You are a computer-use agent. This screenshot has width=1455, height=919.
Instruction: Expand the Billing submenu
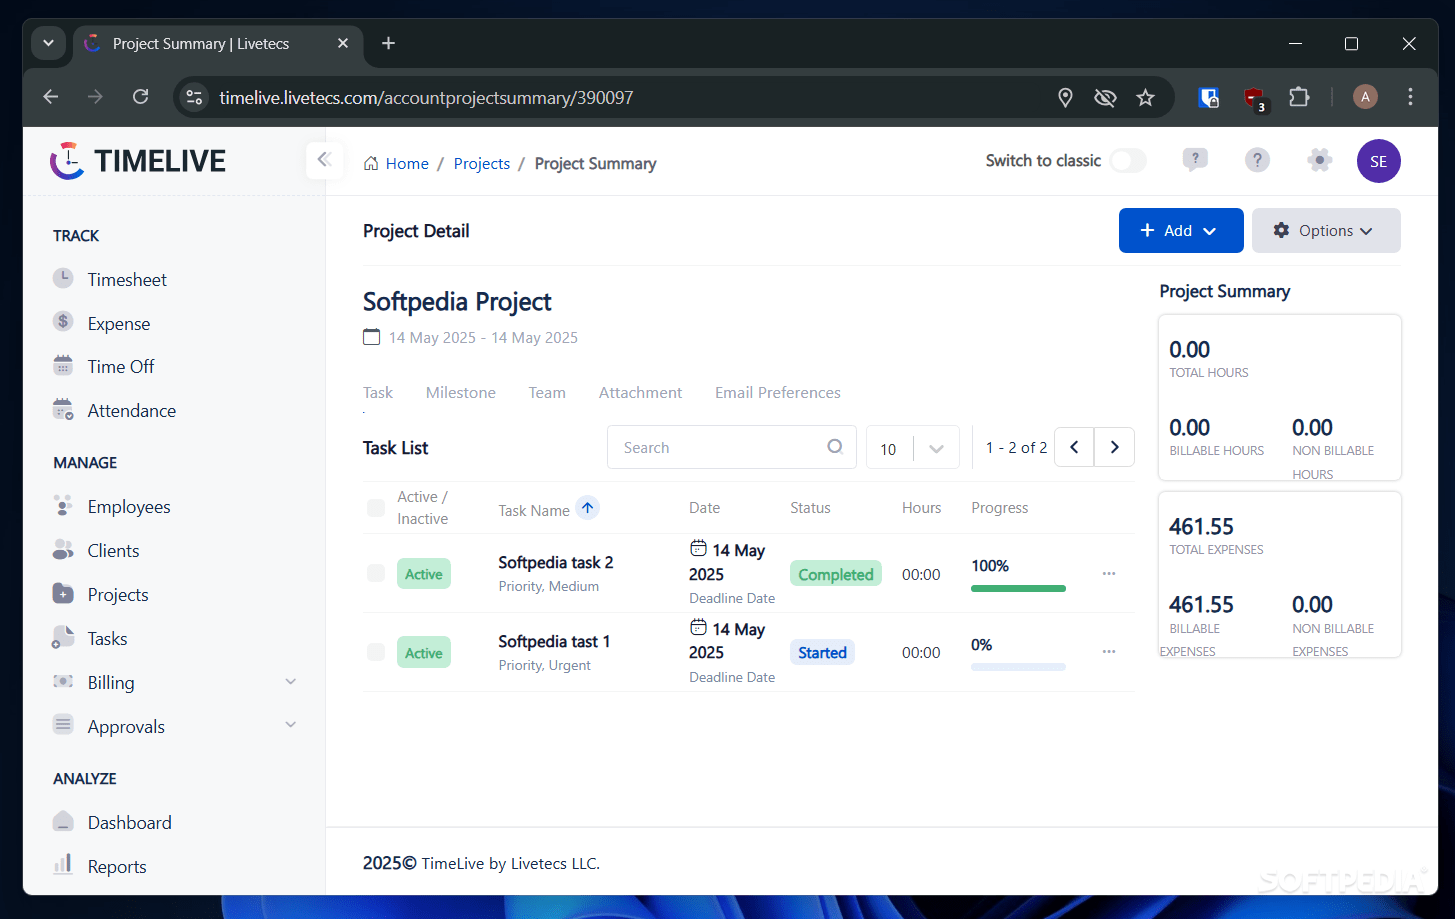tap(291, 682)
